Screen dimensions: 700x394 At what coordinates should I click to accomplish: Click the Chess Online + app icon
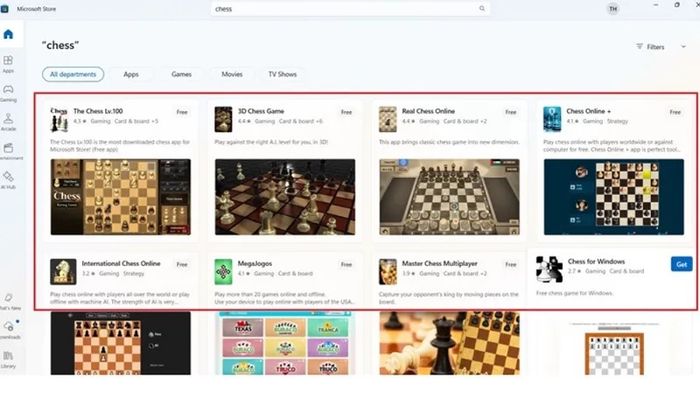click(552, 119)
